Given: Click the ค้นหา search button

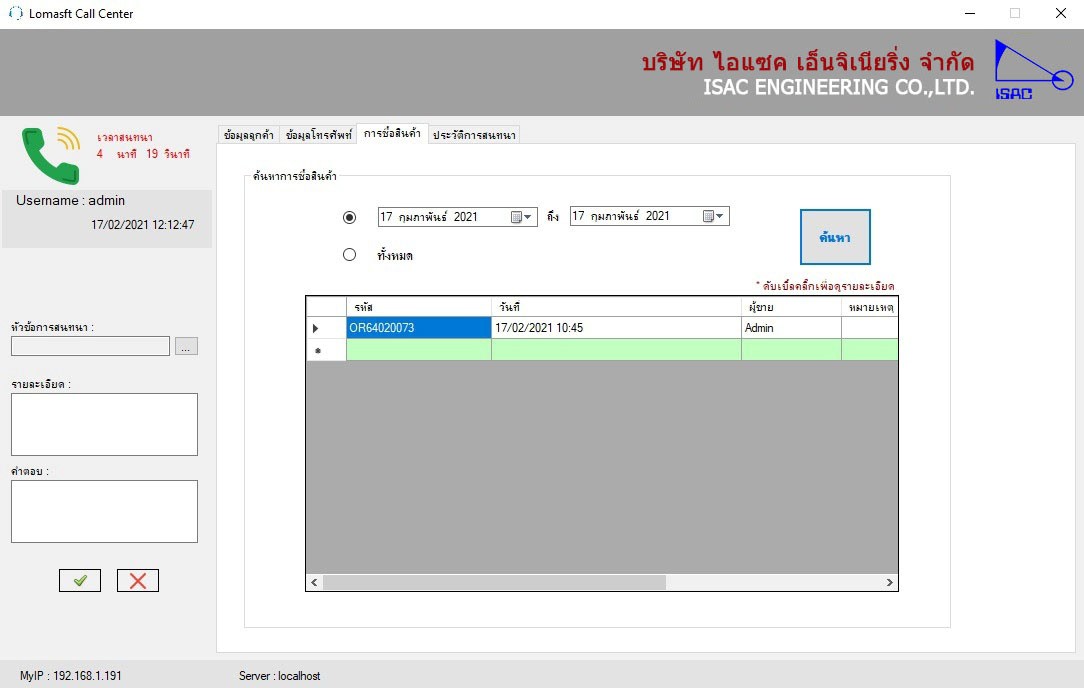Looking at the screenshot, I should coord(834,237).
